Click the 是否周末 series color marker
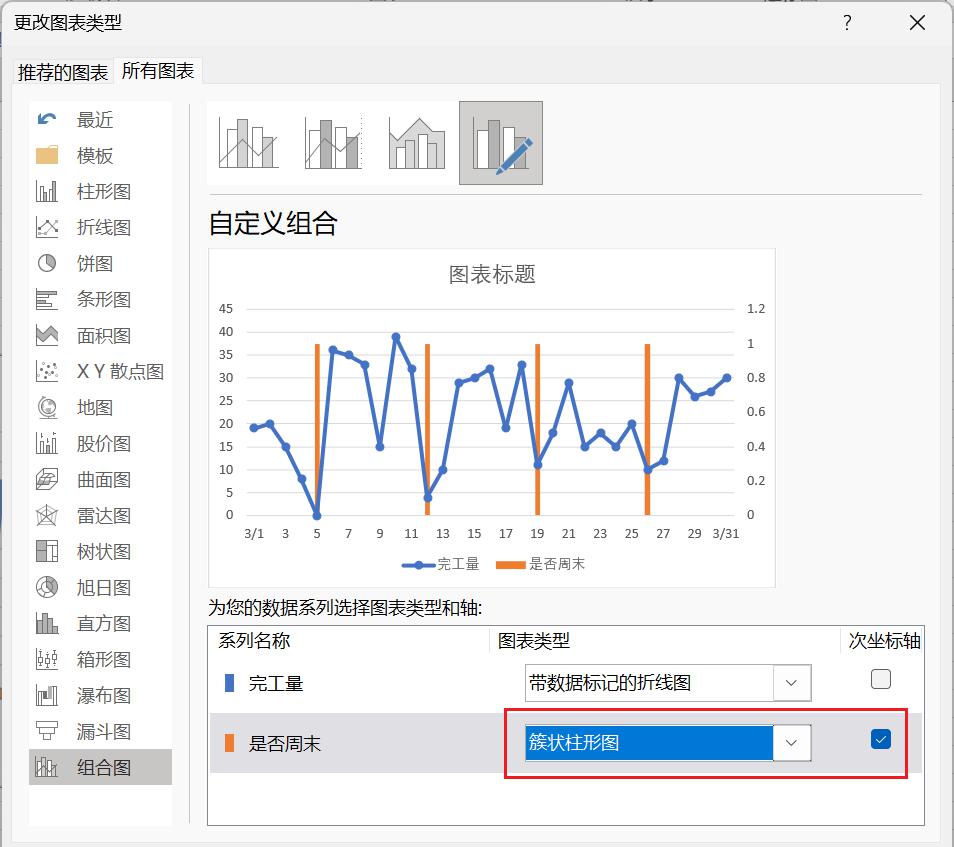Image resolution: width=954 pixels, height=847 pixels. coord(229,743)
